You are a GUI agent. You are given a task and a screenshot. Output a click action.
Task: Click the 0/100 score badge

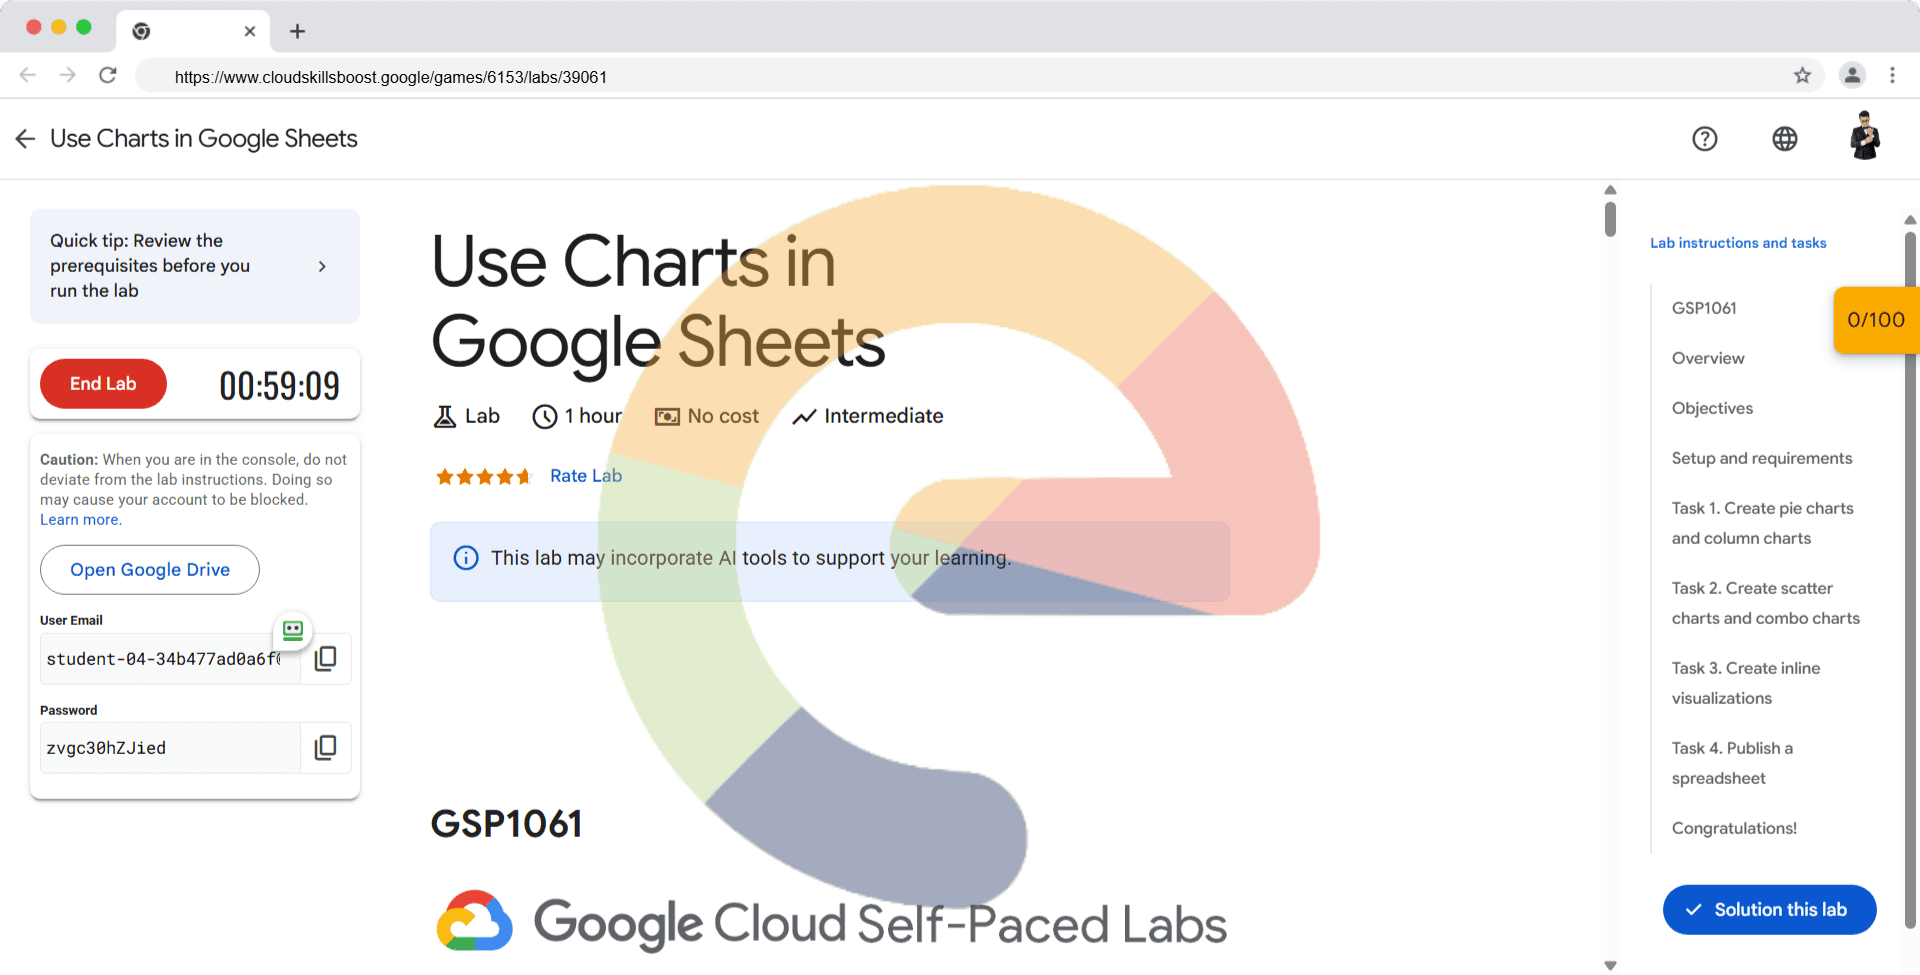point(1875,320)
